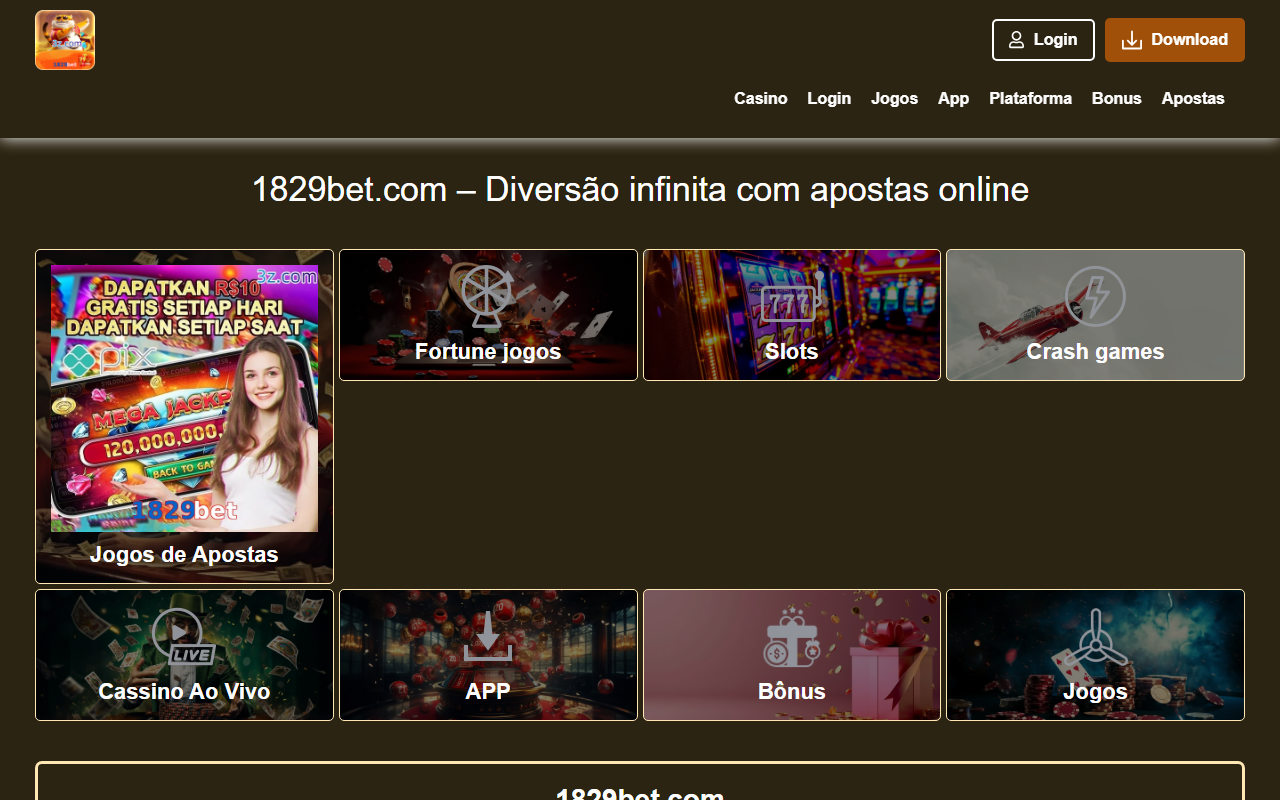Open the Login button in header
This screenshot has height=800, width=1280.
[1043, 40]
